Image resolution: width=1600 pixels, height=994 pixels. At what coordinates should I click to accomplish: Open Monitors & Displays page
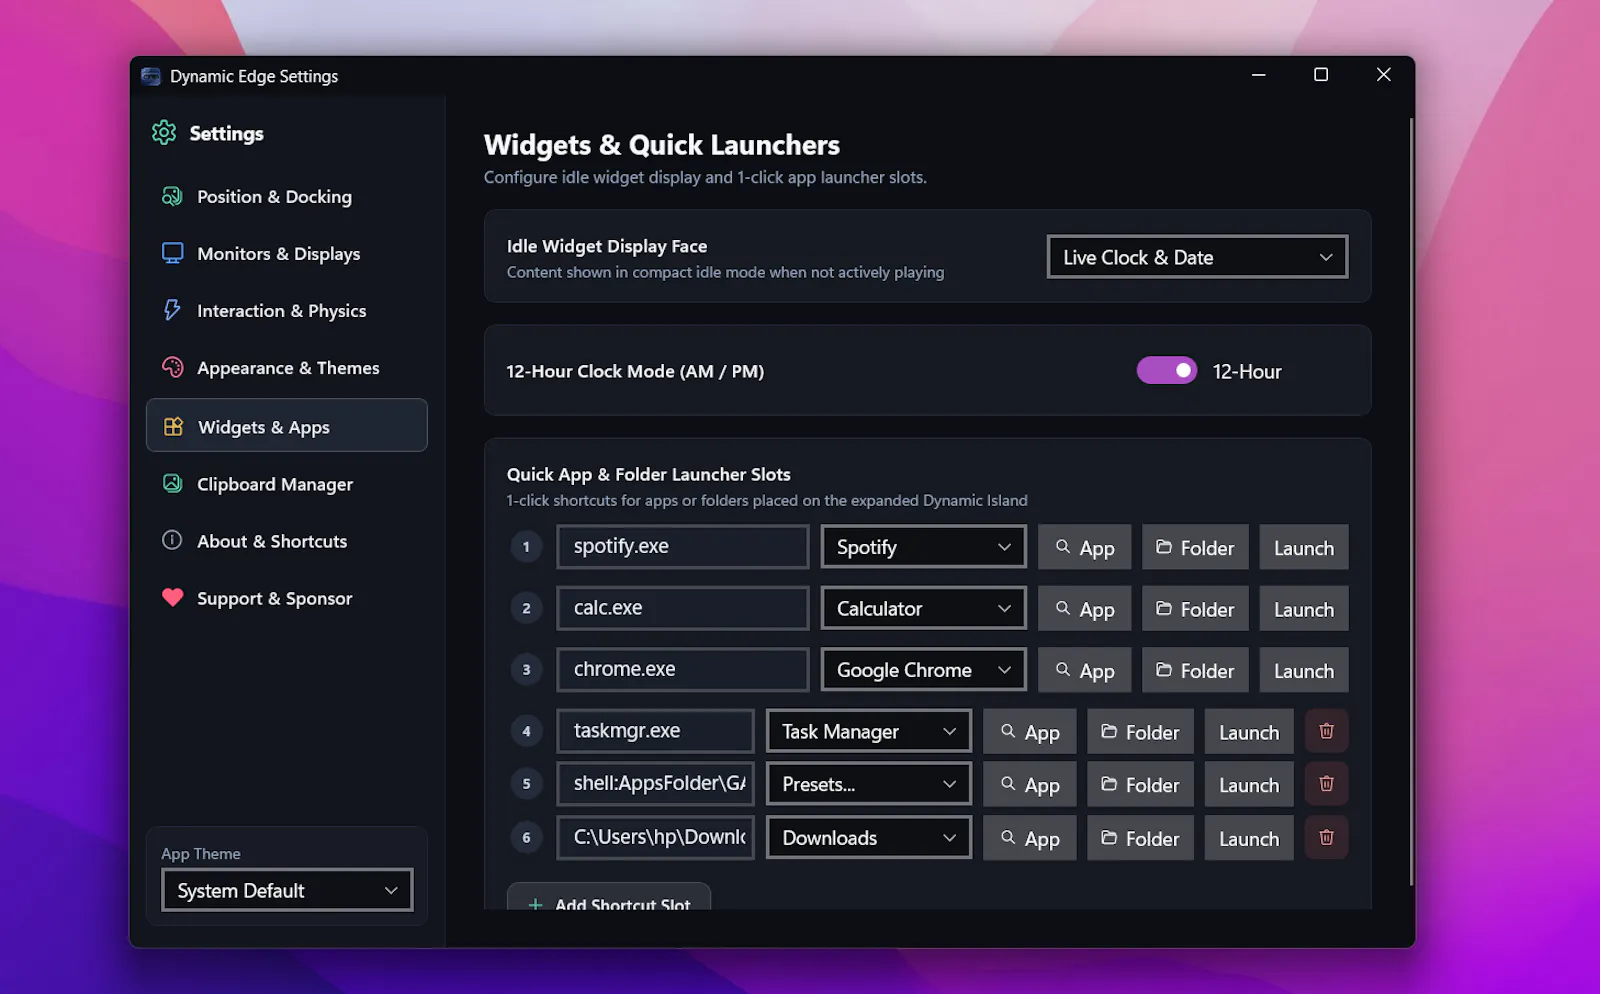click(x=287, y=253)
